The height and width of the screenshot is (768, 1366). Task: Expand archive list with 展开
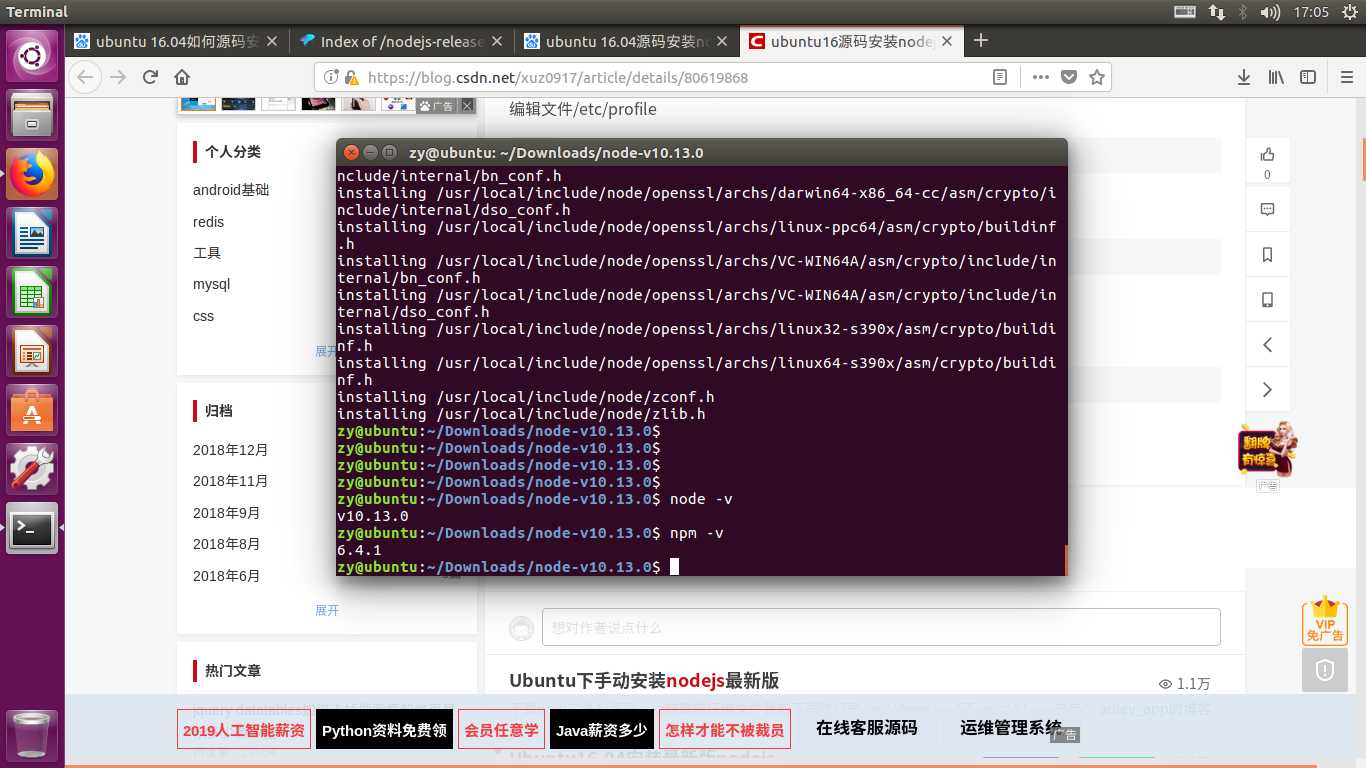point(327,610)
